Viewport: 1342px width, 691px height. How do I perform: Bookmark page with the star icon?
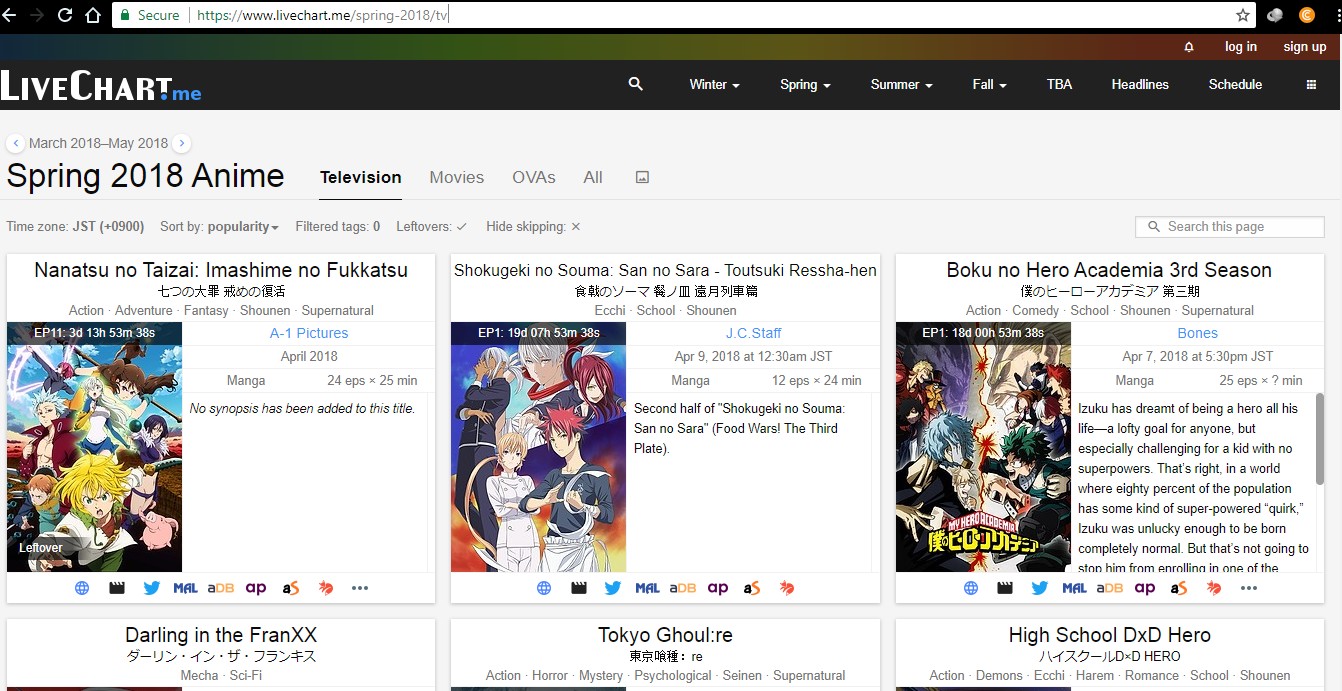click(x=1243, y=15)
